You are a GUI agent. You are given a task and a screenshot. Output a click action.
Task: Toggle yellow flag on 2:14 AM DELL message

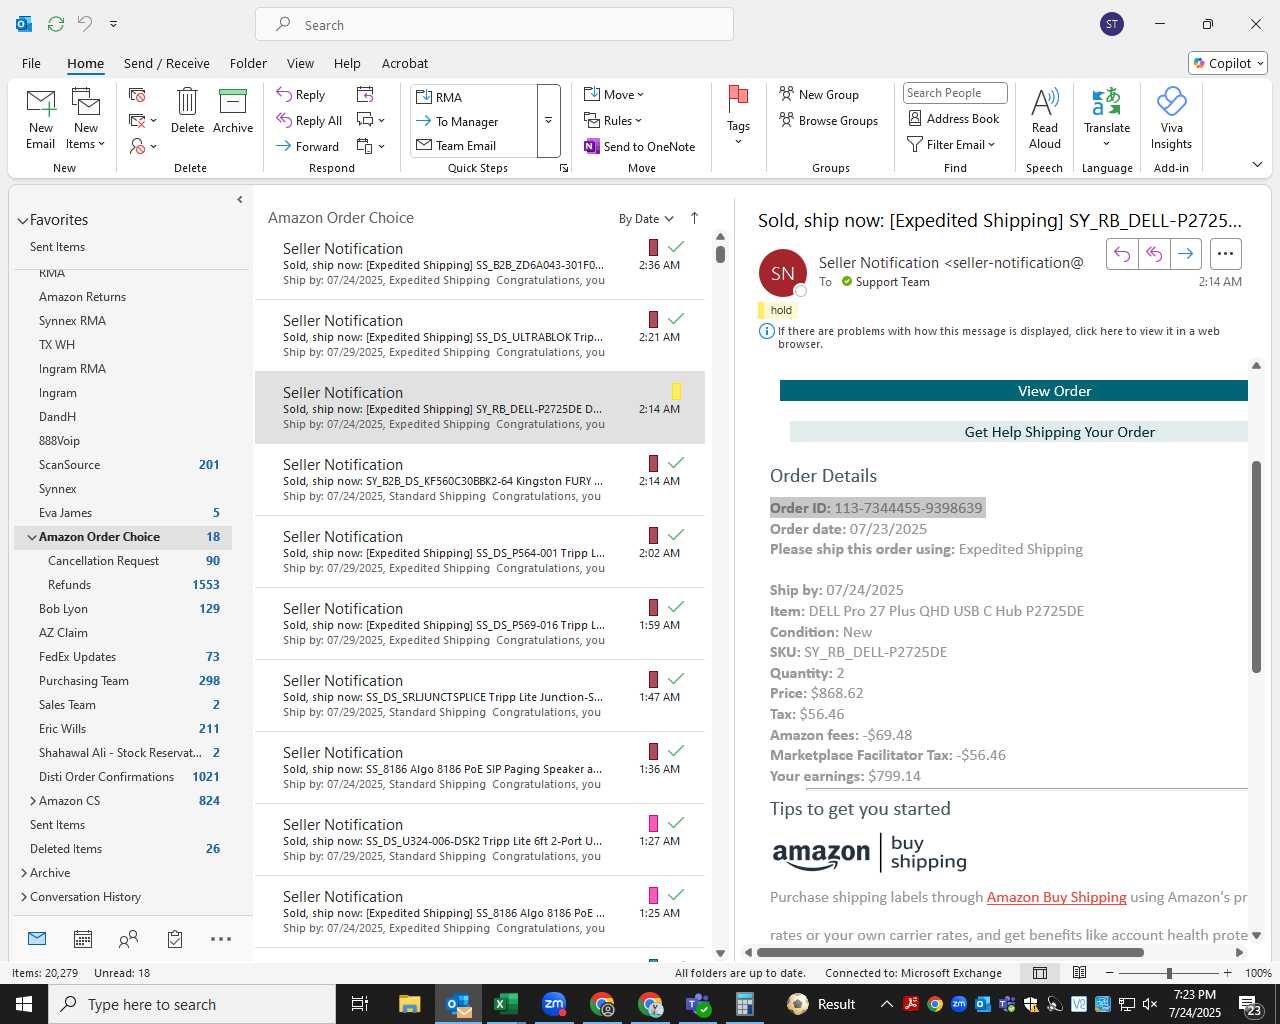tap(677, 392)
